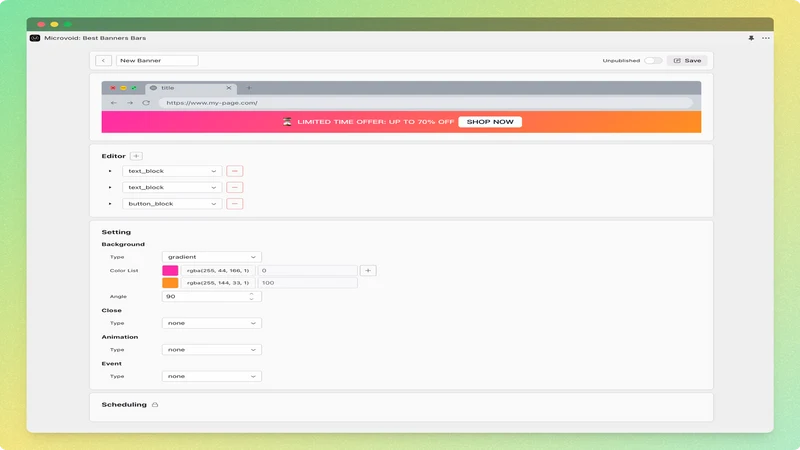Add a new tab in the preview browser

[249, 88]
